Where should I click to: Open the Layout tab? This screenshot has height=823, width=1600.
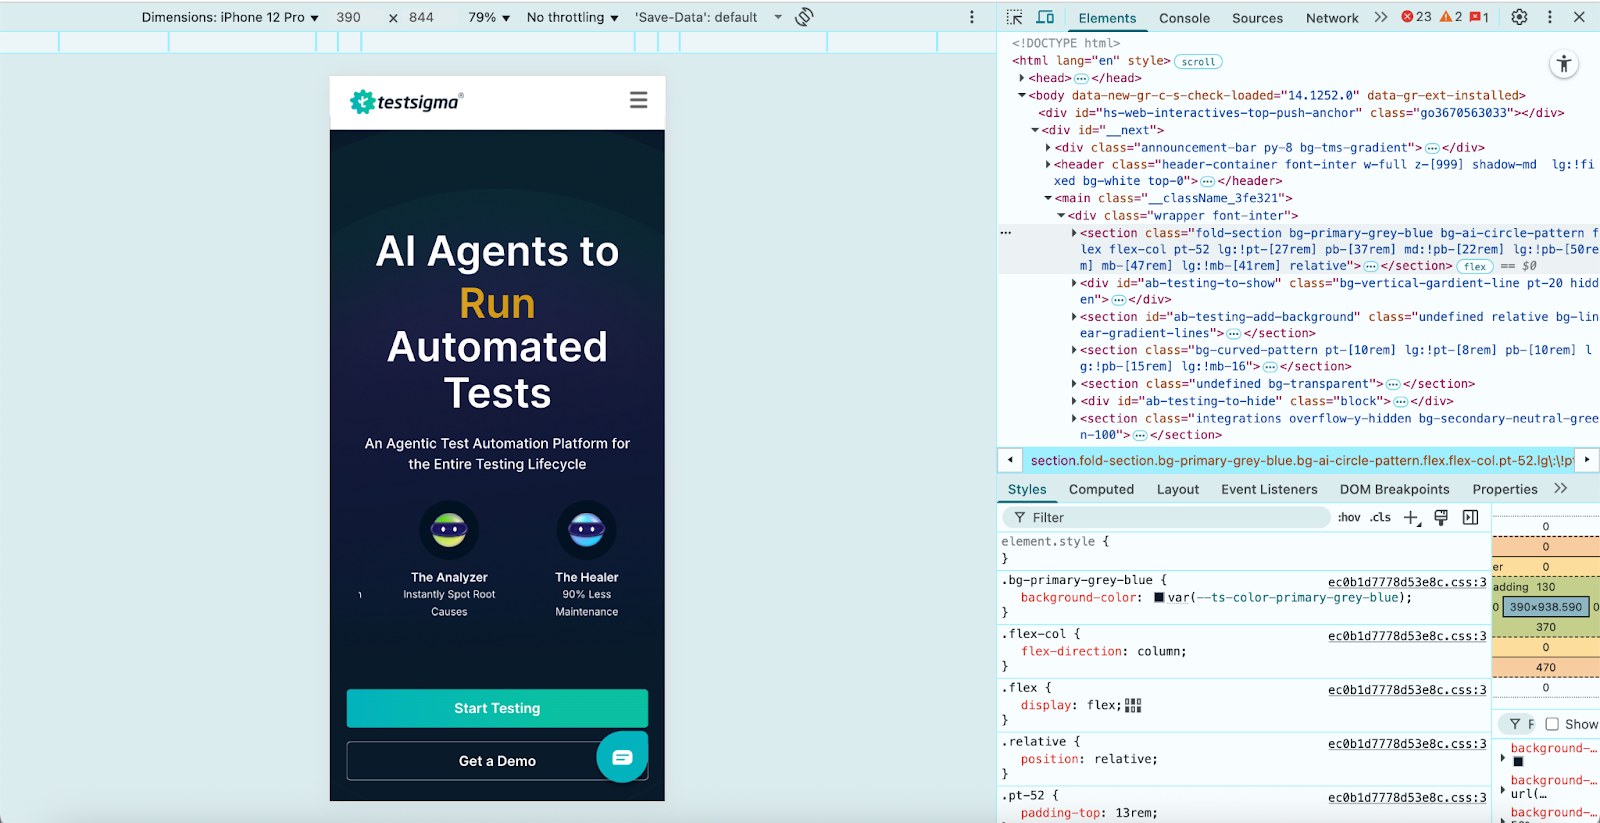[1178, 489]
